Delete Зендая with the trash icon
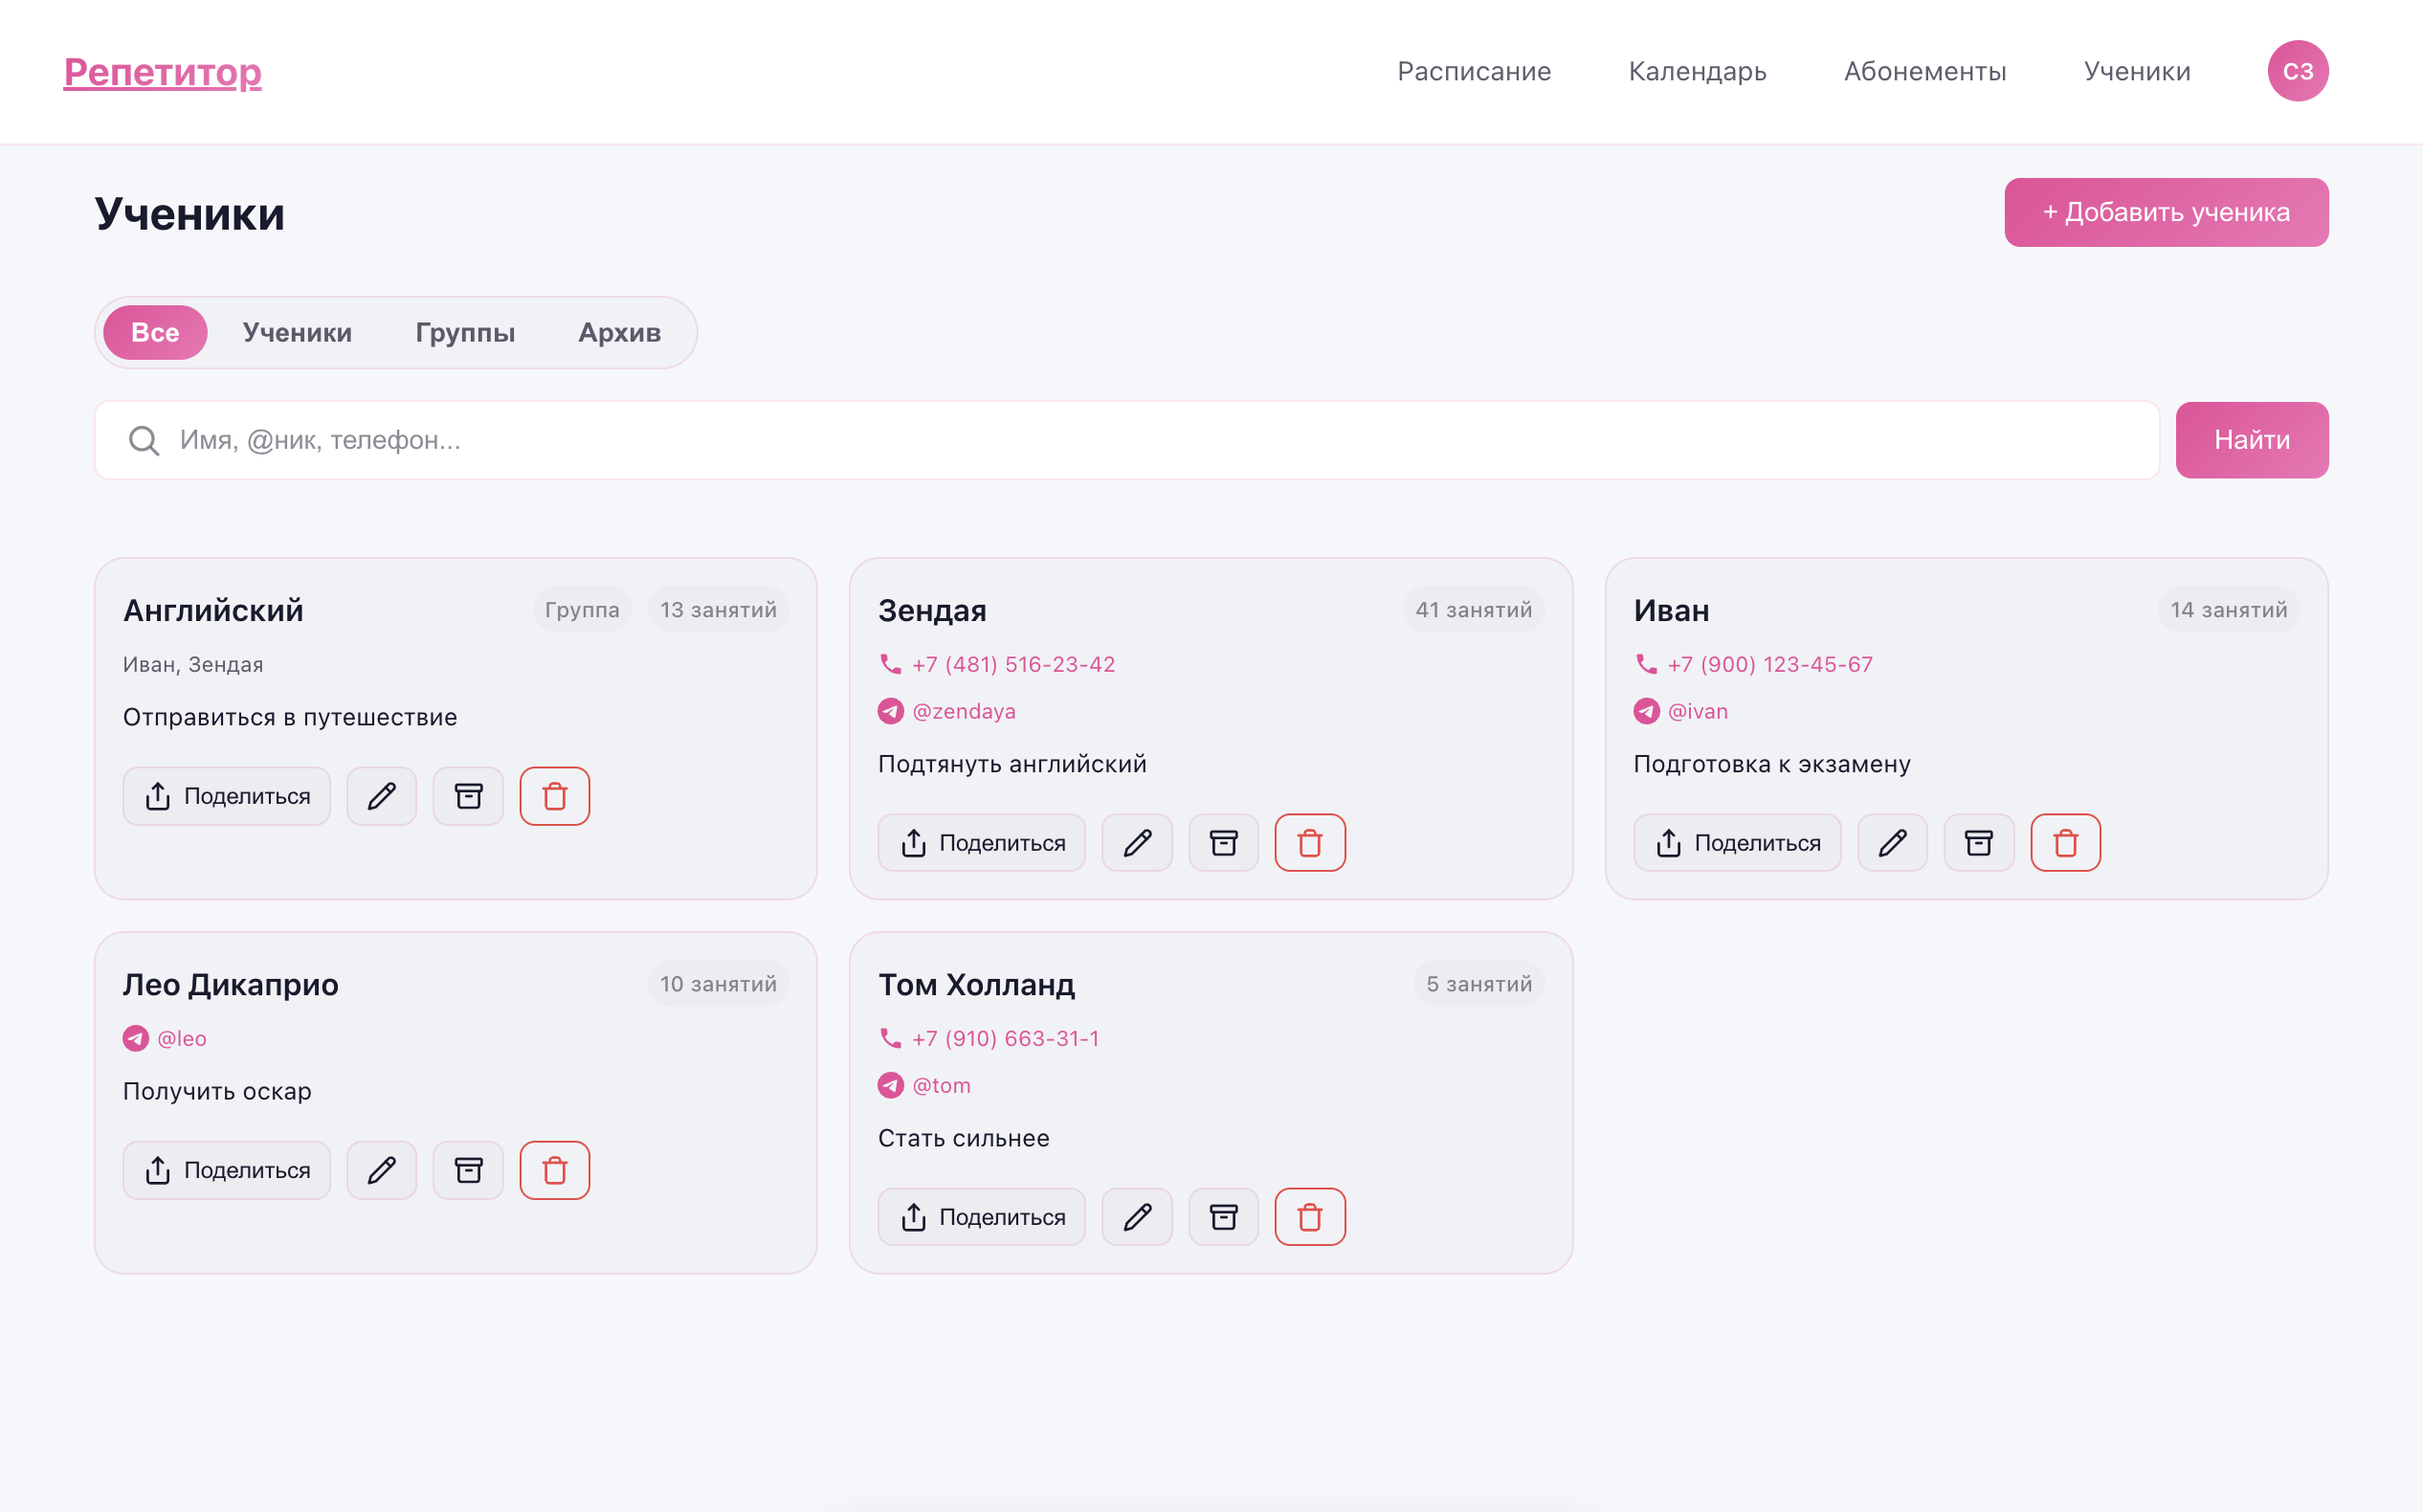2423x1512 pixels. pyautogui.click(x=1309, y=843)
